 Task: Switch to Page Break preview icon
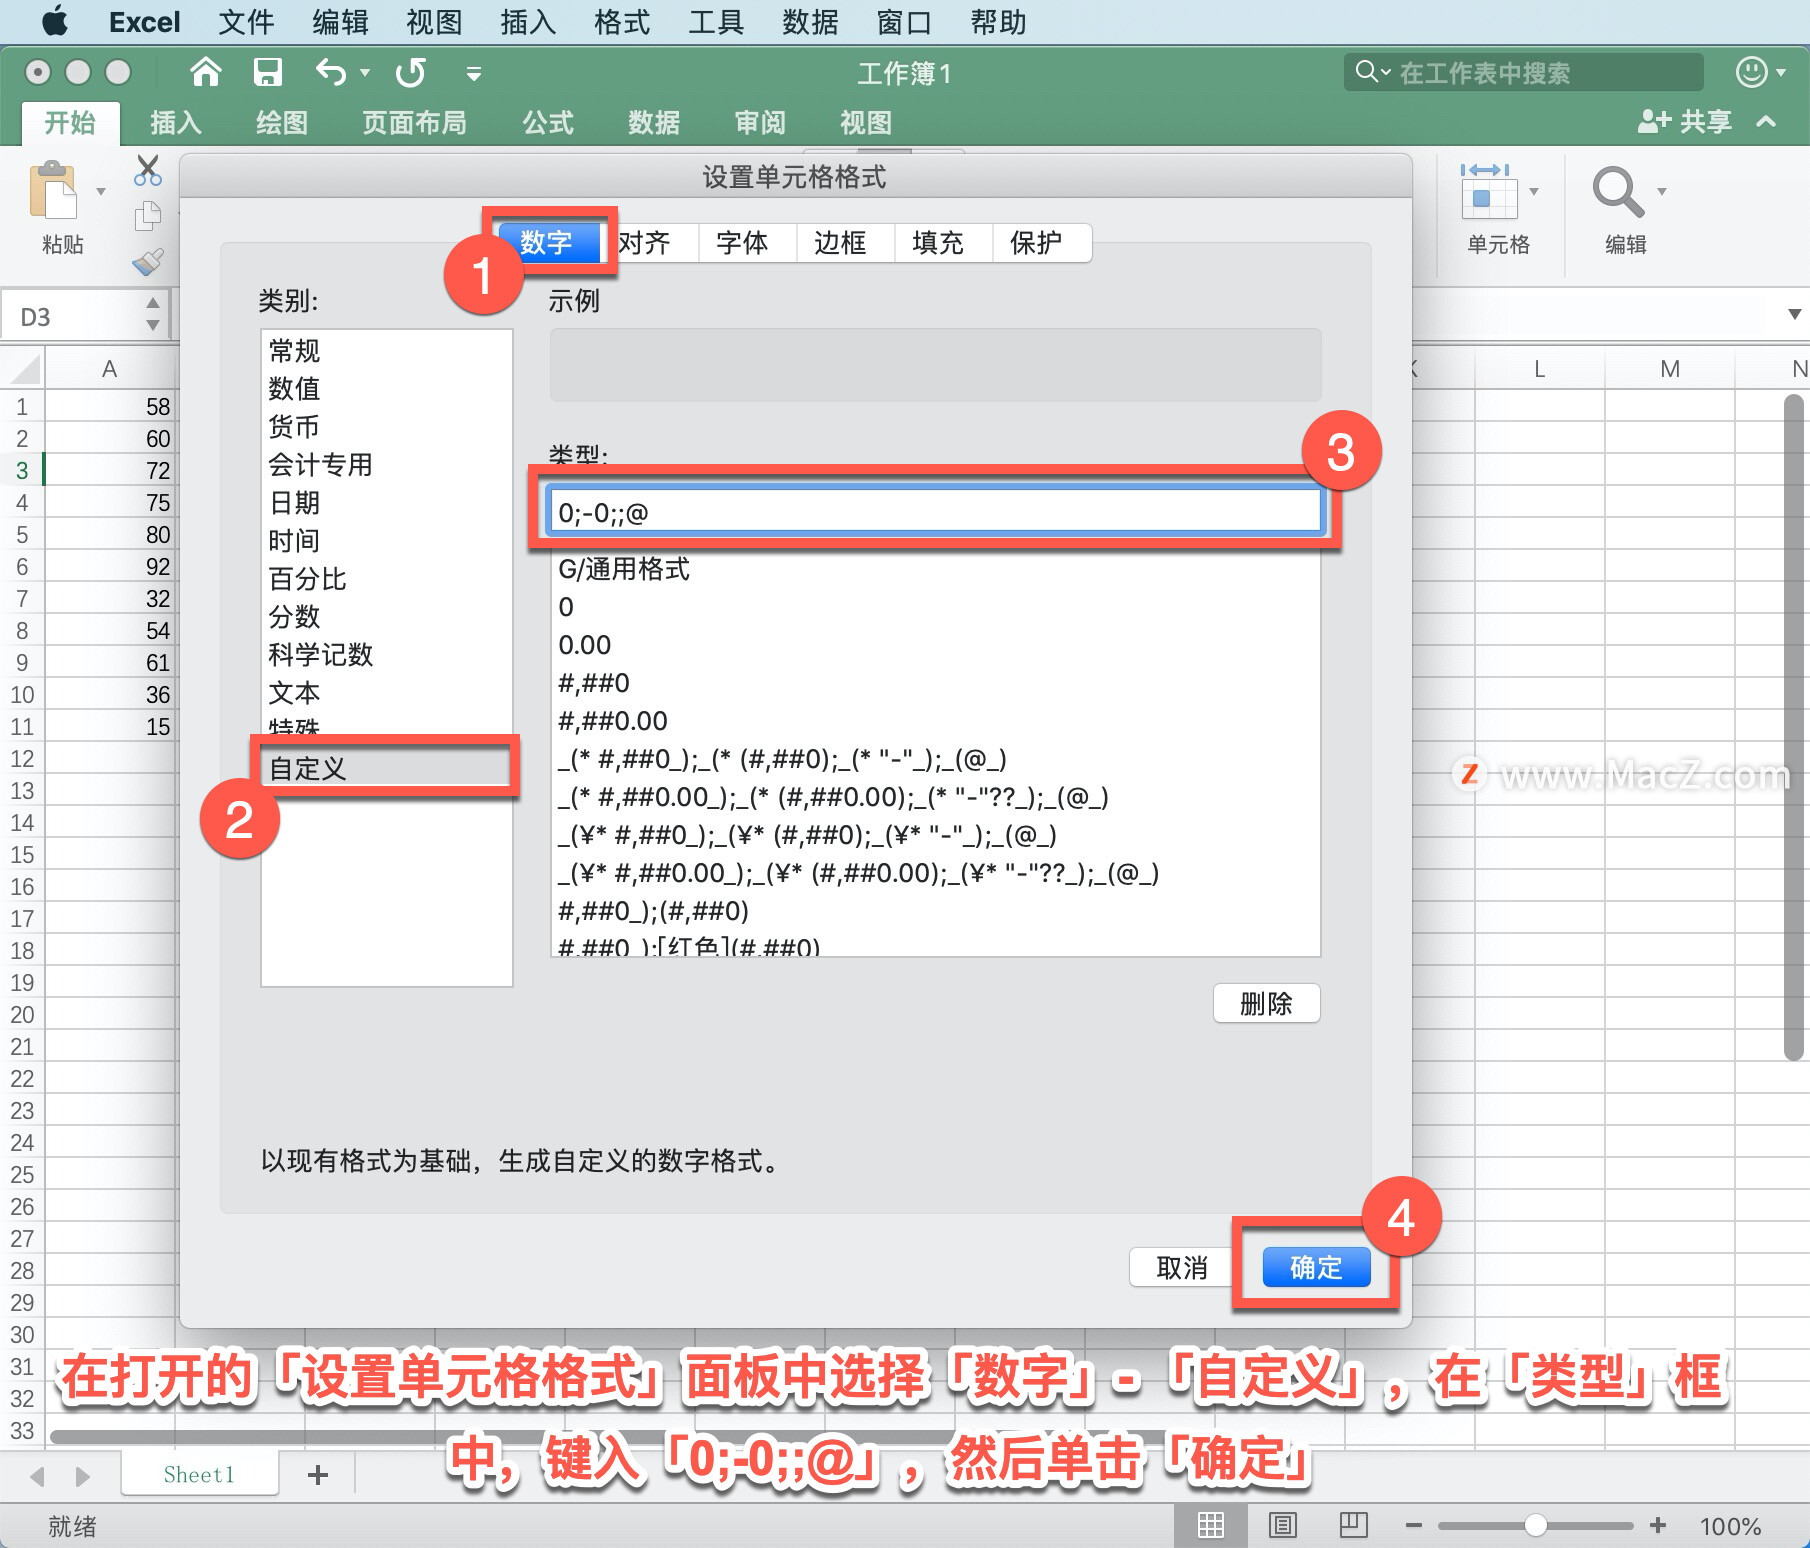click(x=1353, y=1525)
